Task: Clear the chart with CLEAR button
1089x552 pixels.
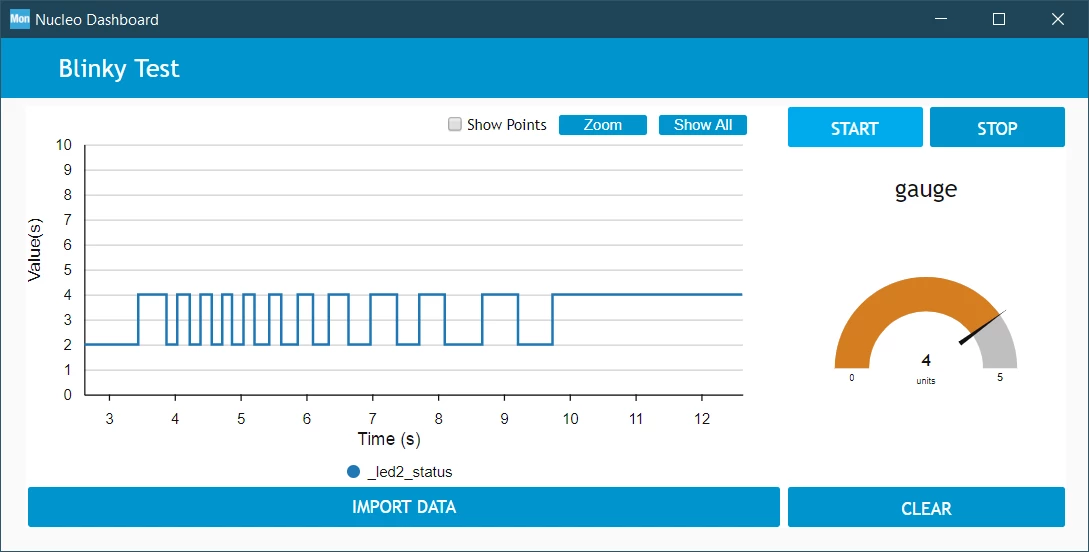Action: coord(926,508)
